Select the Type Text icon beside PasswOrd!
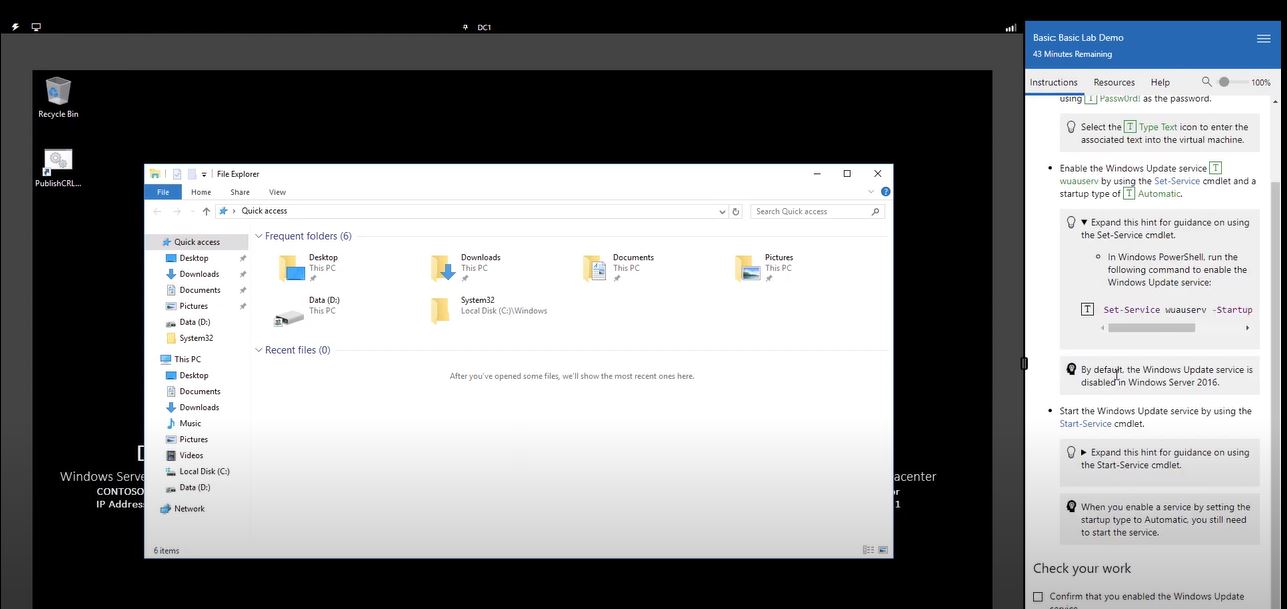This screenshot has height=609, width=1287. (x=1090, y=97)
